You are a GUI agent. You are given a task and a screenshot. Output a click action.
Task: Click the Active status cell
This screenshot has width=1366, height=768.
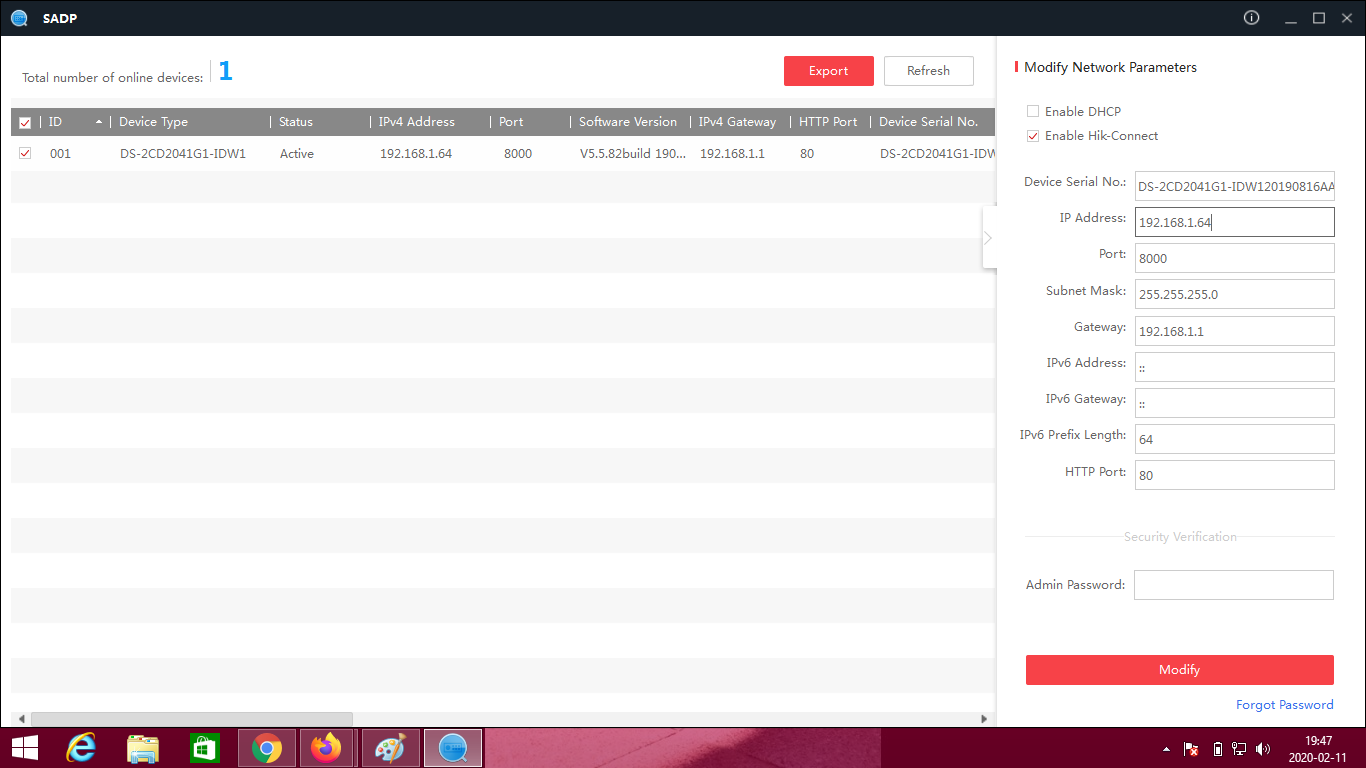pos(297,154)
